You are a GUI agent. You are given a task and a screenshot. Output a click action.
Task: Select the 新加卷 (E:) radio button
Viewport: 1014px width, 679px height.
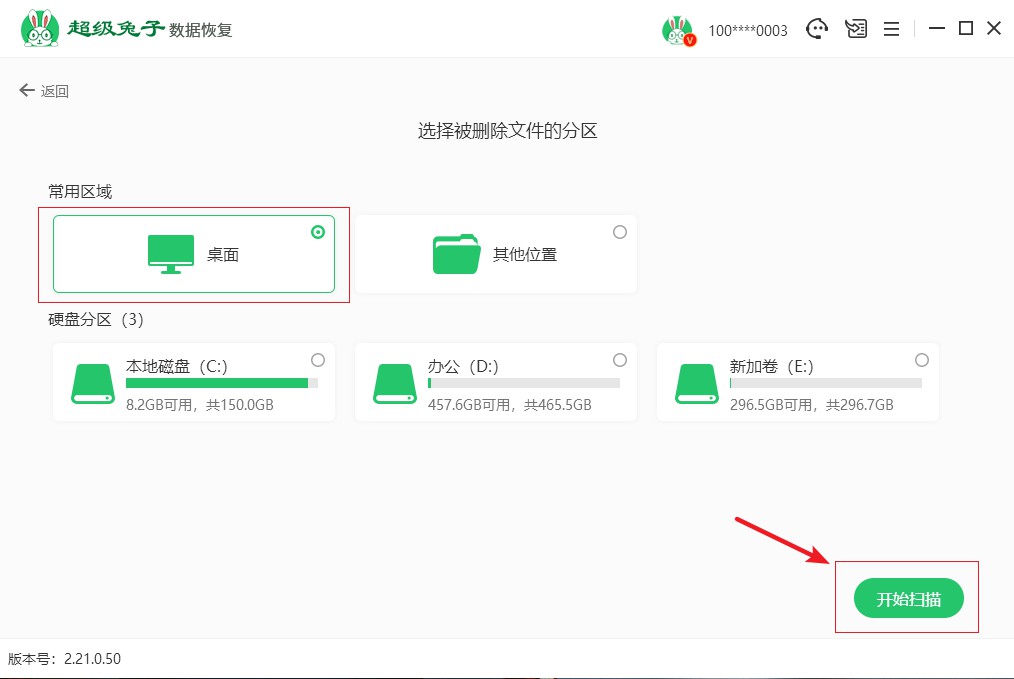coord(922,360)
